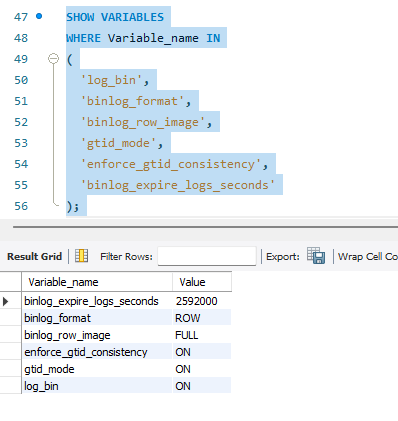398x421 pixels.
Task: Focus the Filter Rows search field
Action: tap(207, 256)
